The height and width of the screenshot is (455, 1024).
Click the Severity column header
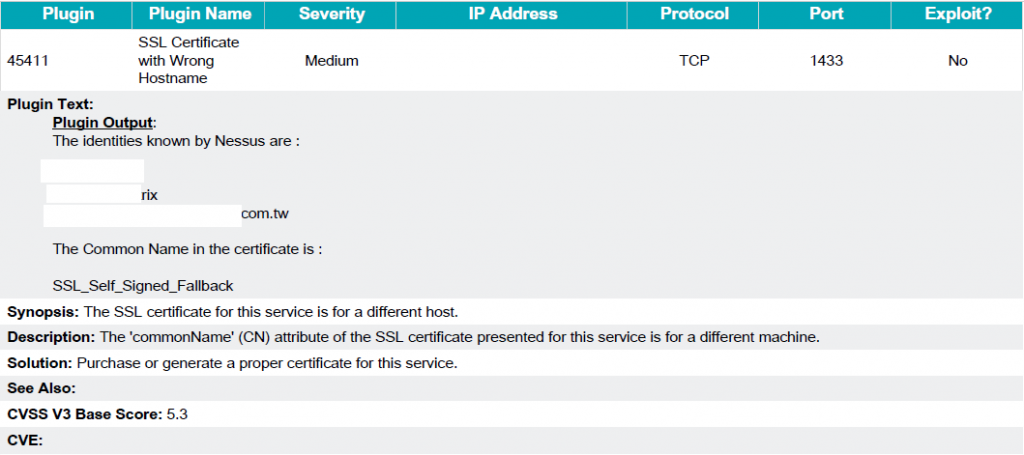[x=330, y=14]
